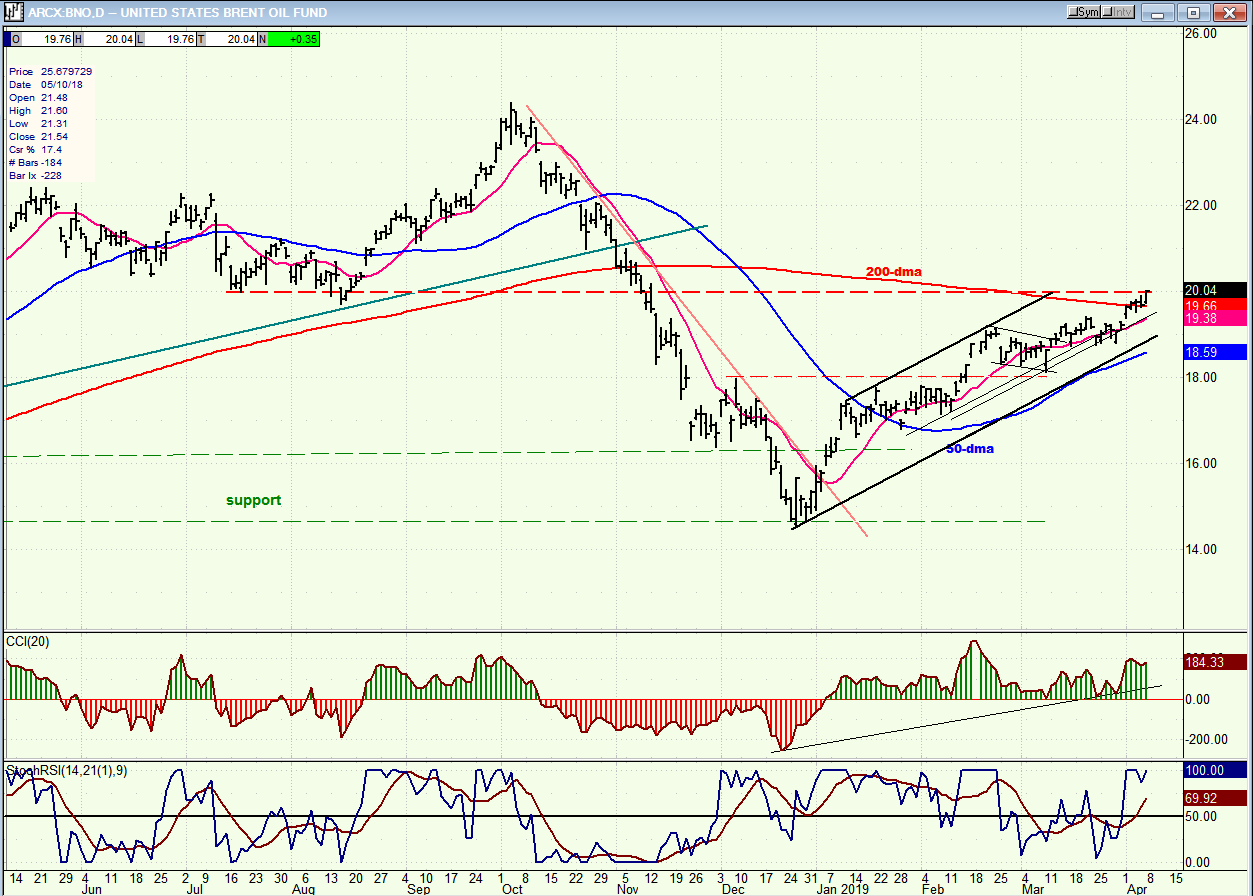Click the black 20.04 last price tag

pos(1217,290)
